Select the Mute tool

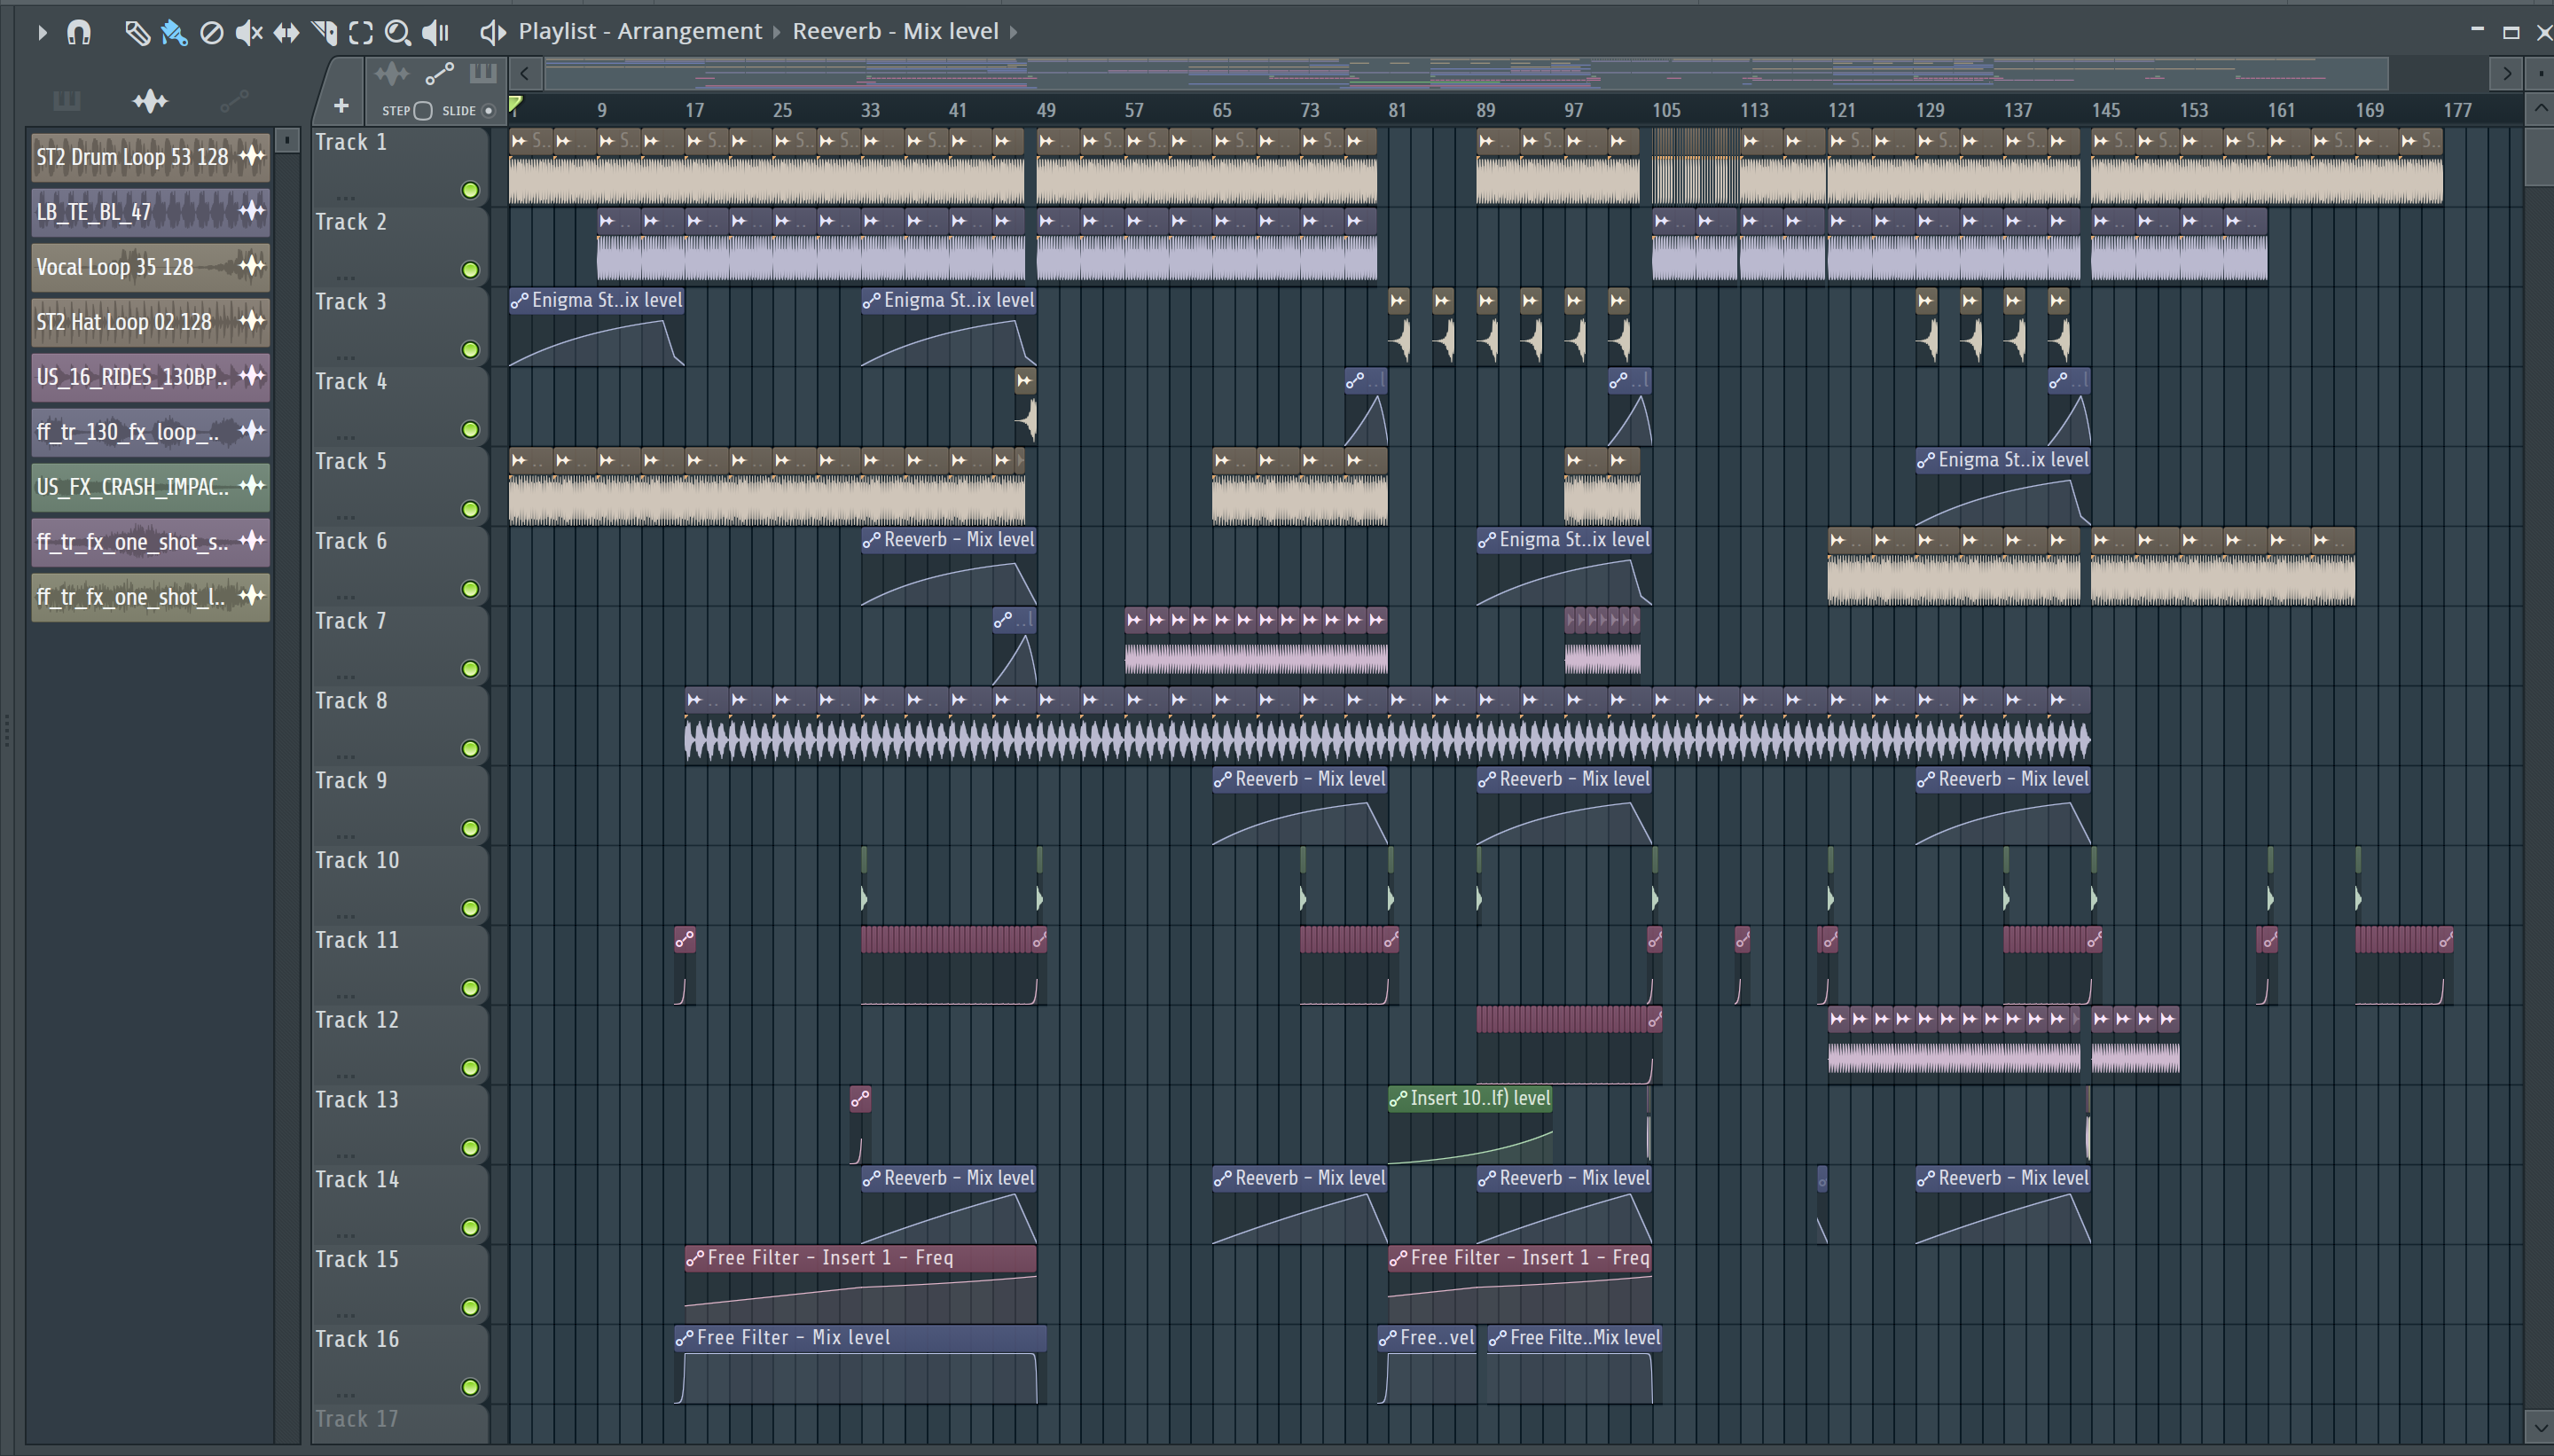[x=248, y=33]
